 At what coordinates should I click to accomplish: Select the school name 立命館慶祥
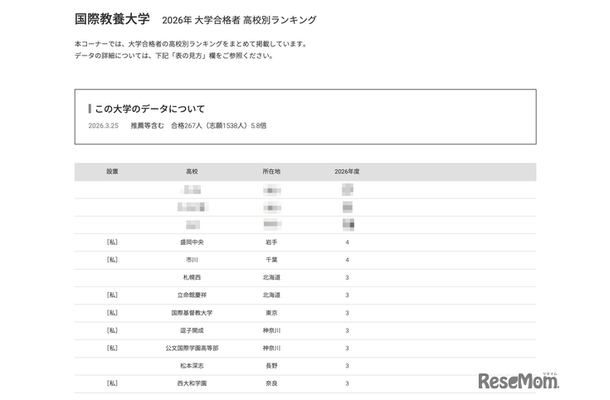[x=192, y=295]
